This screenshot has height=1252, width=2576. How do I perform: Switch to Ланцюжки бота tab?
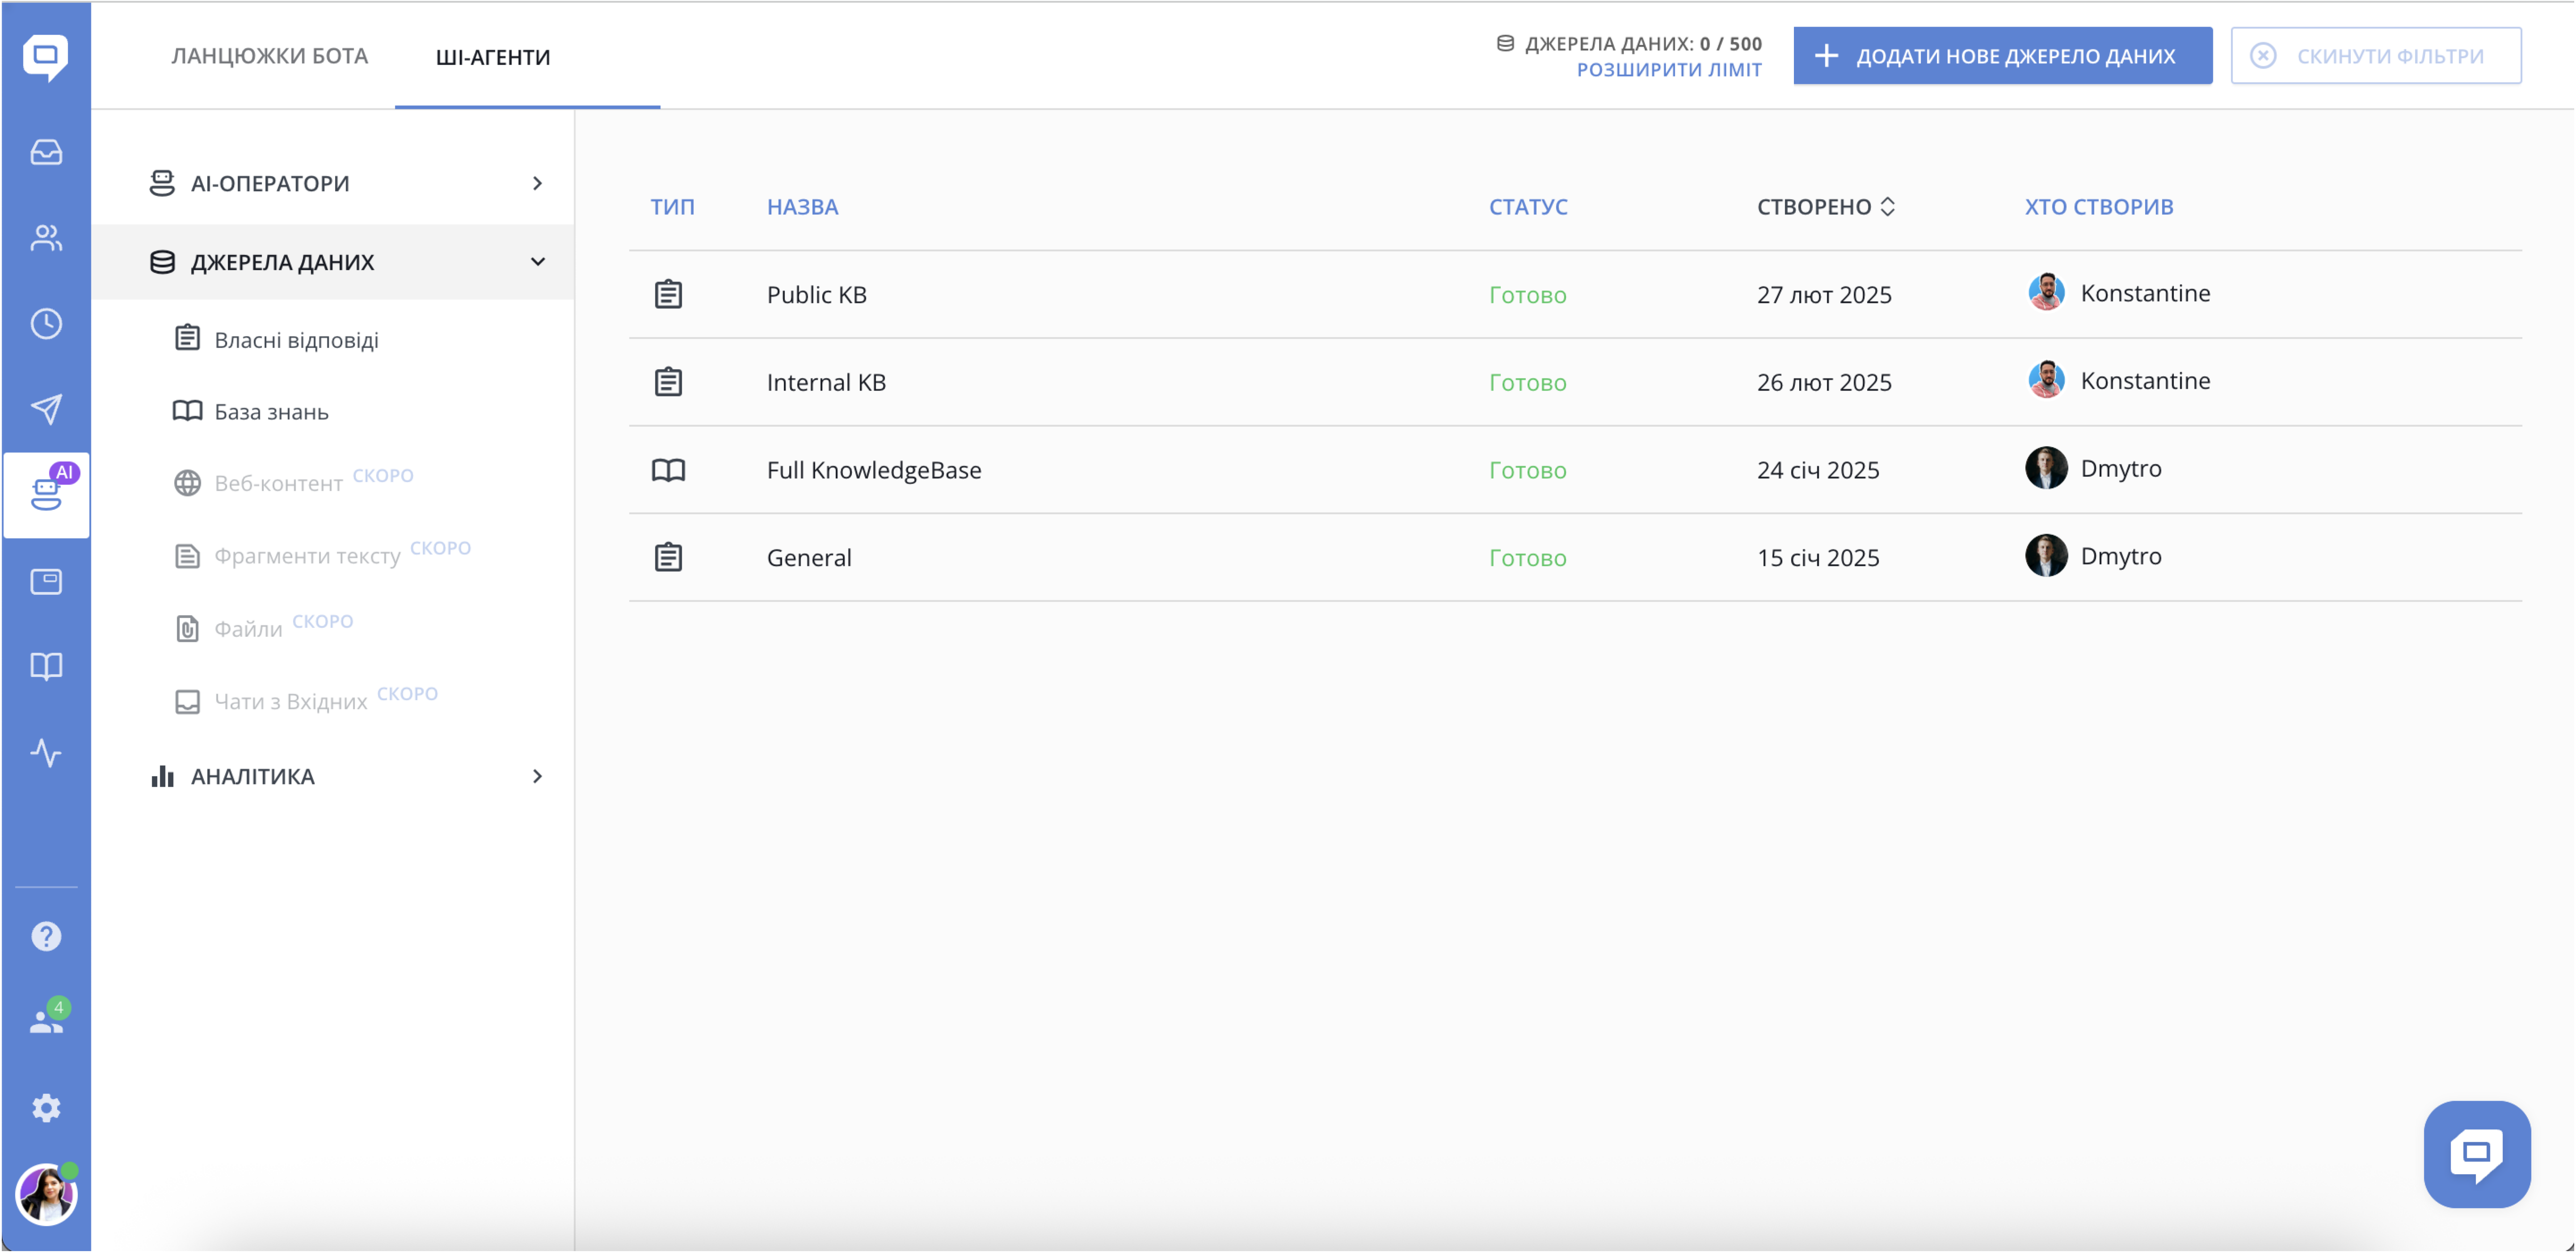click(x=269, y=56)
